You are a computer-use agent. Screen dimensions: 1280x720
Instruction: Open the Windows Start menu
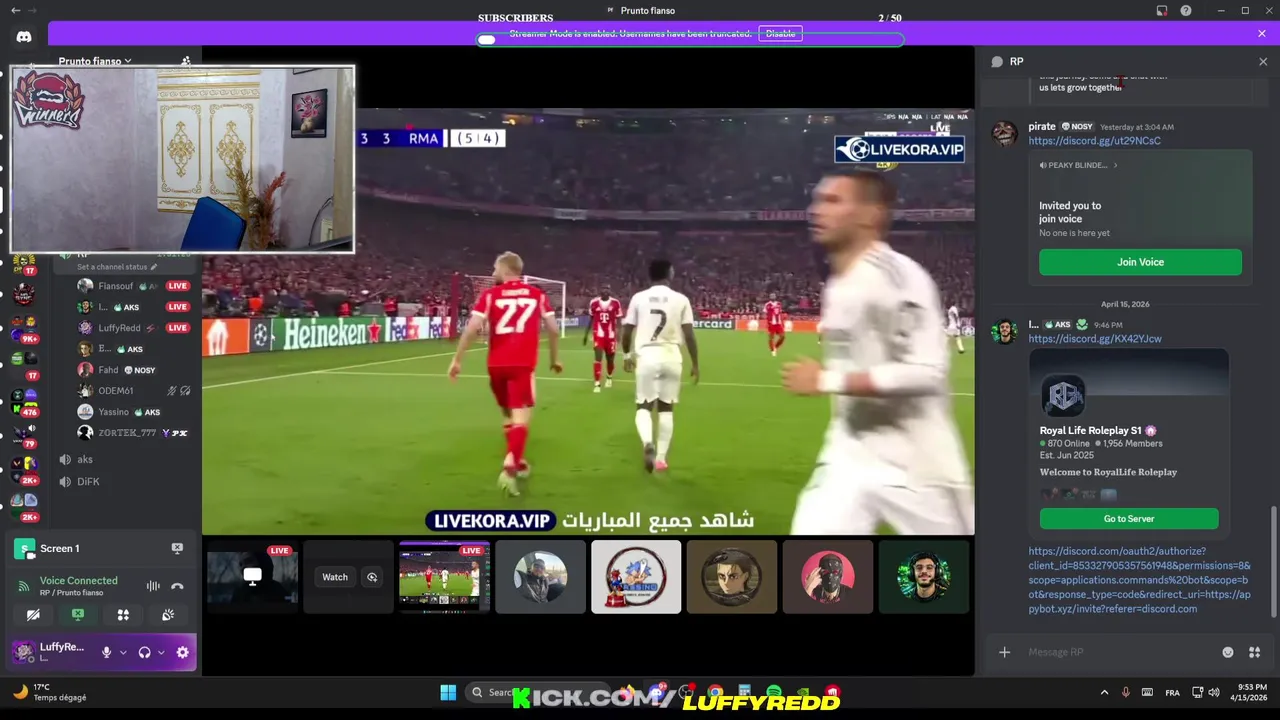[x=448, y=692]
